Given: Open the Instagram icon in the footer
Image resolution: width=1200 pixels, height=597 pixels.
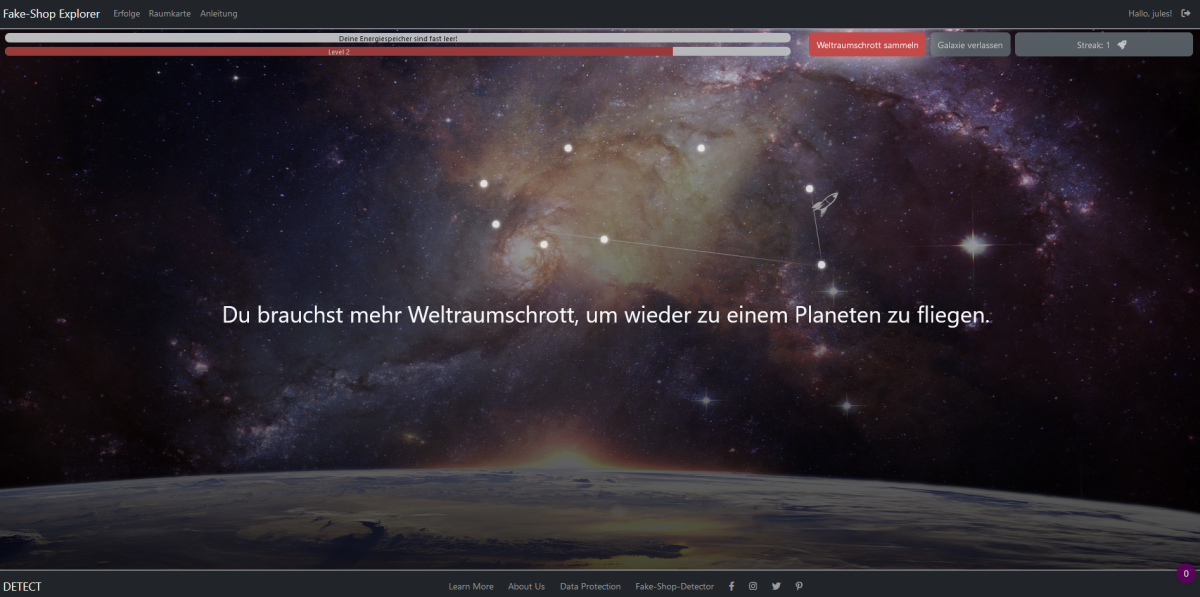Looking at the screenshot, I should pos(753,586).
